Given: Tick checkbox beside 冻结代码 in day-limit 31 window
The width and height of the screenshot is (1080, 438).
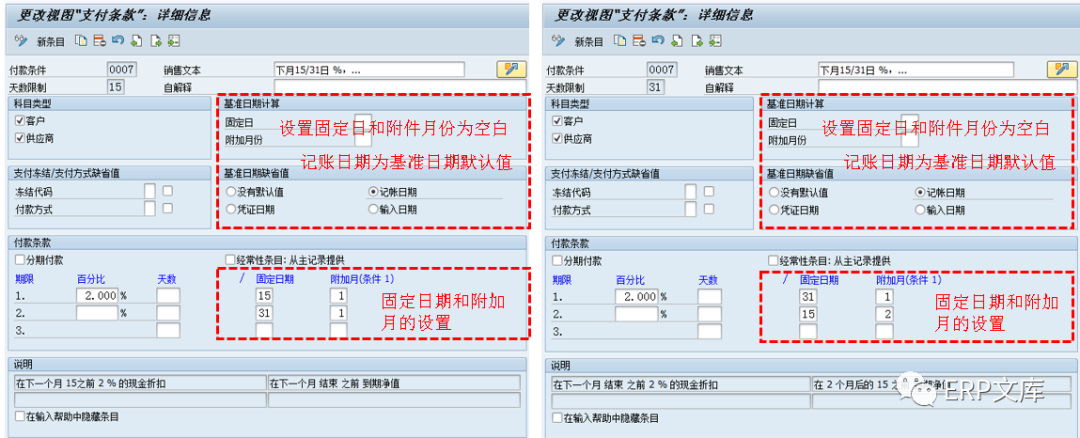Looking at the screenshot, I should point(709,191).
